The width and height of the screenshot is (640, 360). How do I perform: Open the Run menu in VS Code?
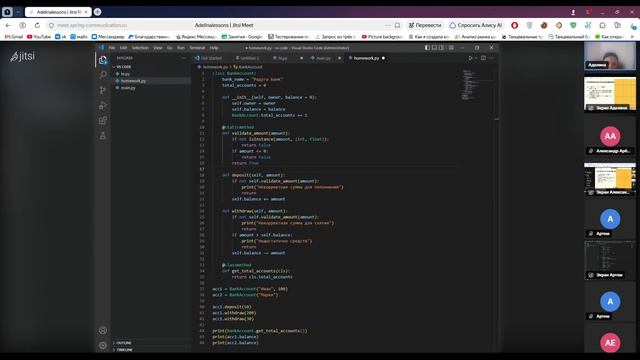click(x=181, y=48)
